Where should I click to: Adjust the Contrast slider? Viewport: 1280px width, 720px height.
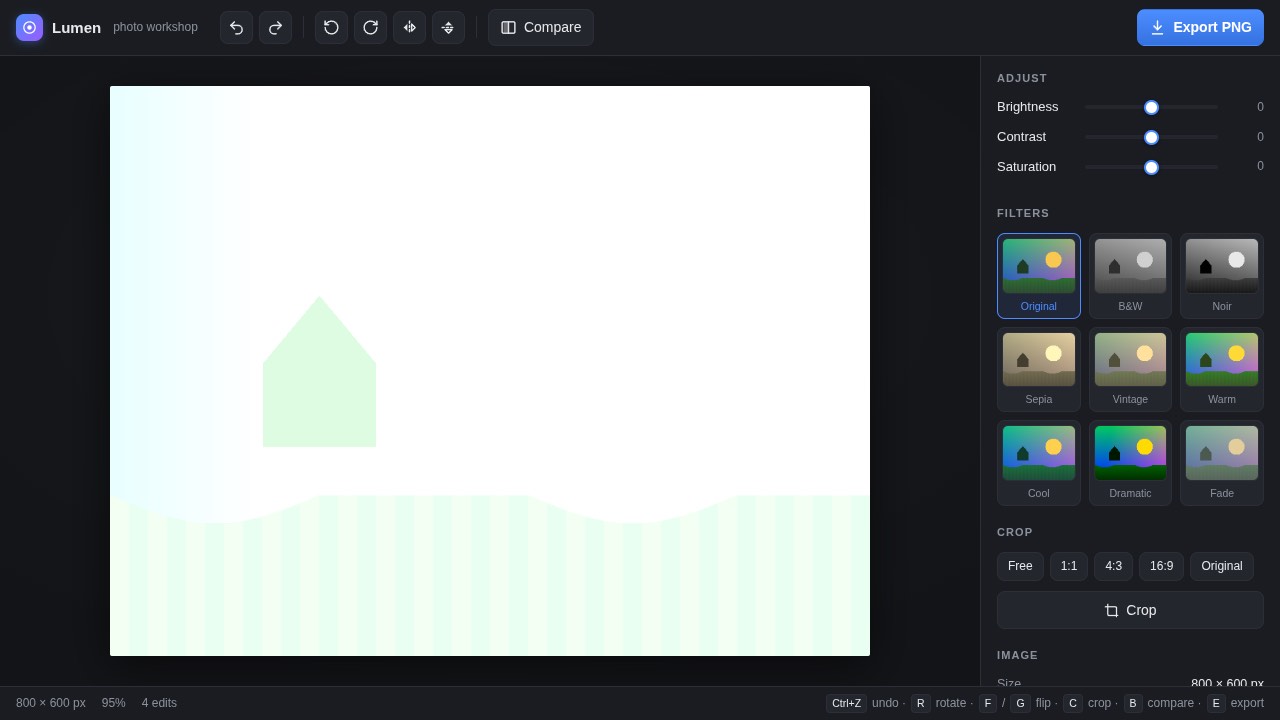(x=1151, y=137)
